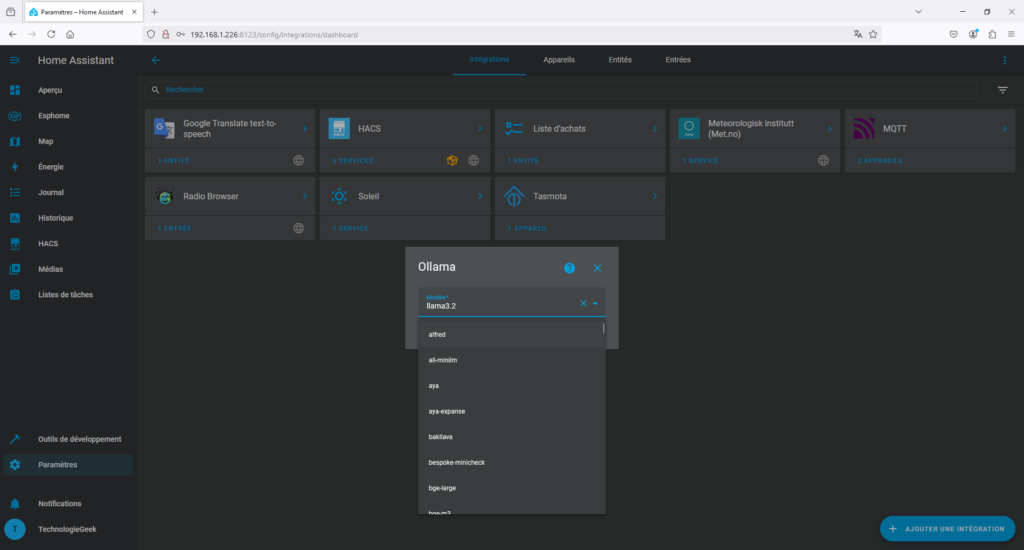Screen dimensions: 1024x550
Task: Open Ollama dialog help icon
Action: pos(569,268)
